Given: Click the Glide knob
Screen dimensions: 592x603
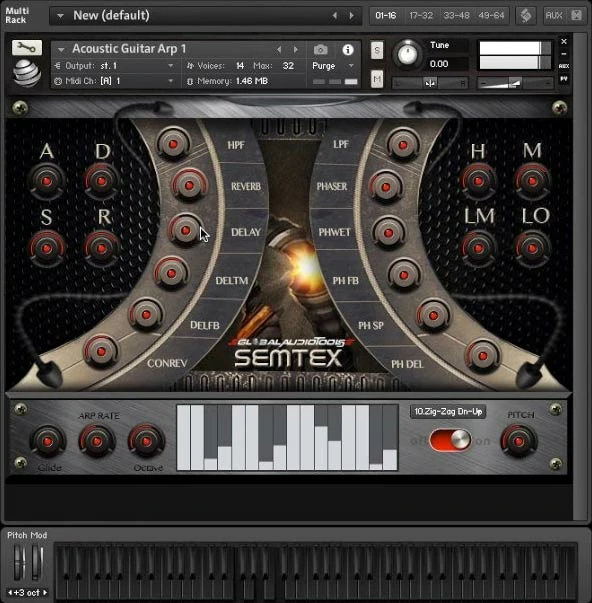Looking at the screenshot, I should [x=48, y=441].
